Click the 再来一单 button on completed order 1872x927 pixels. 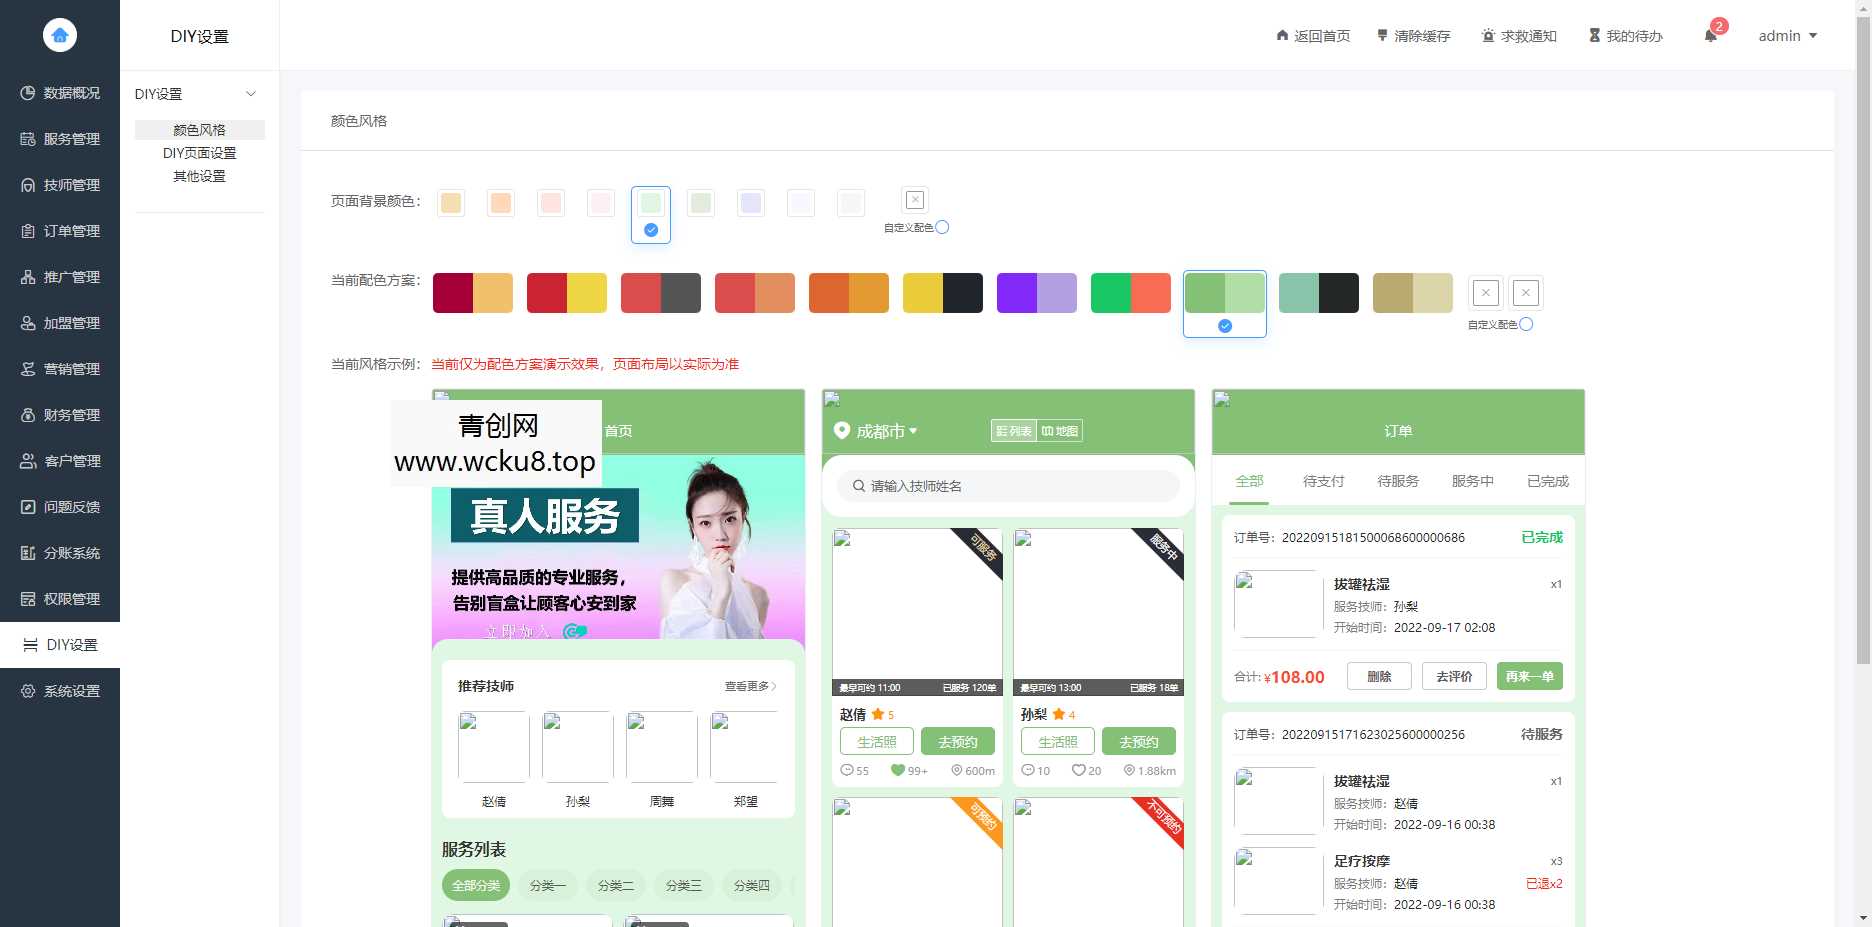(1529, 676)
